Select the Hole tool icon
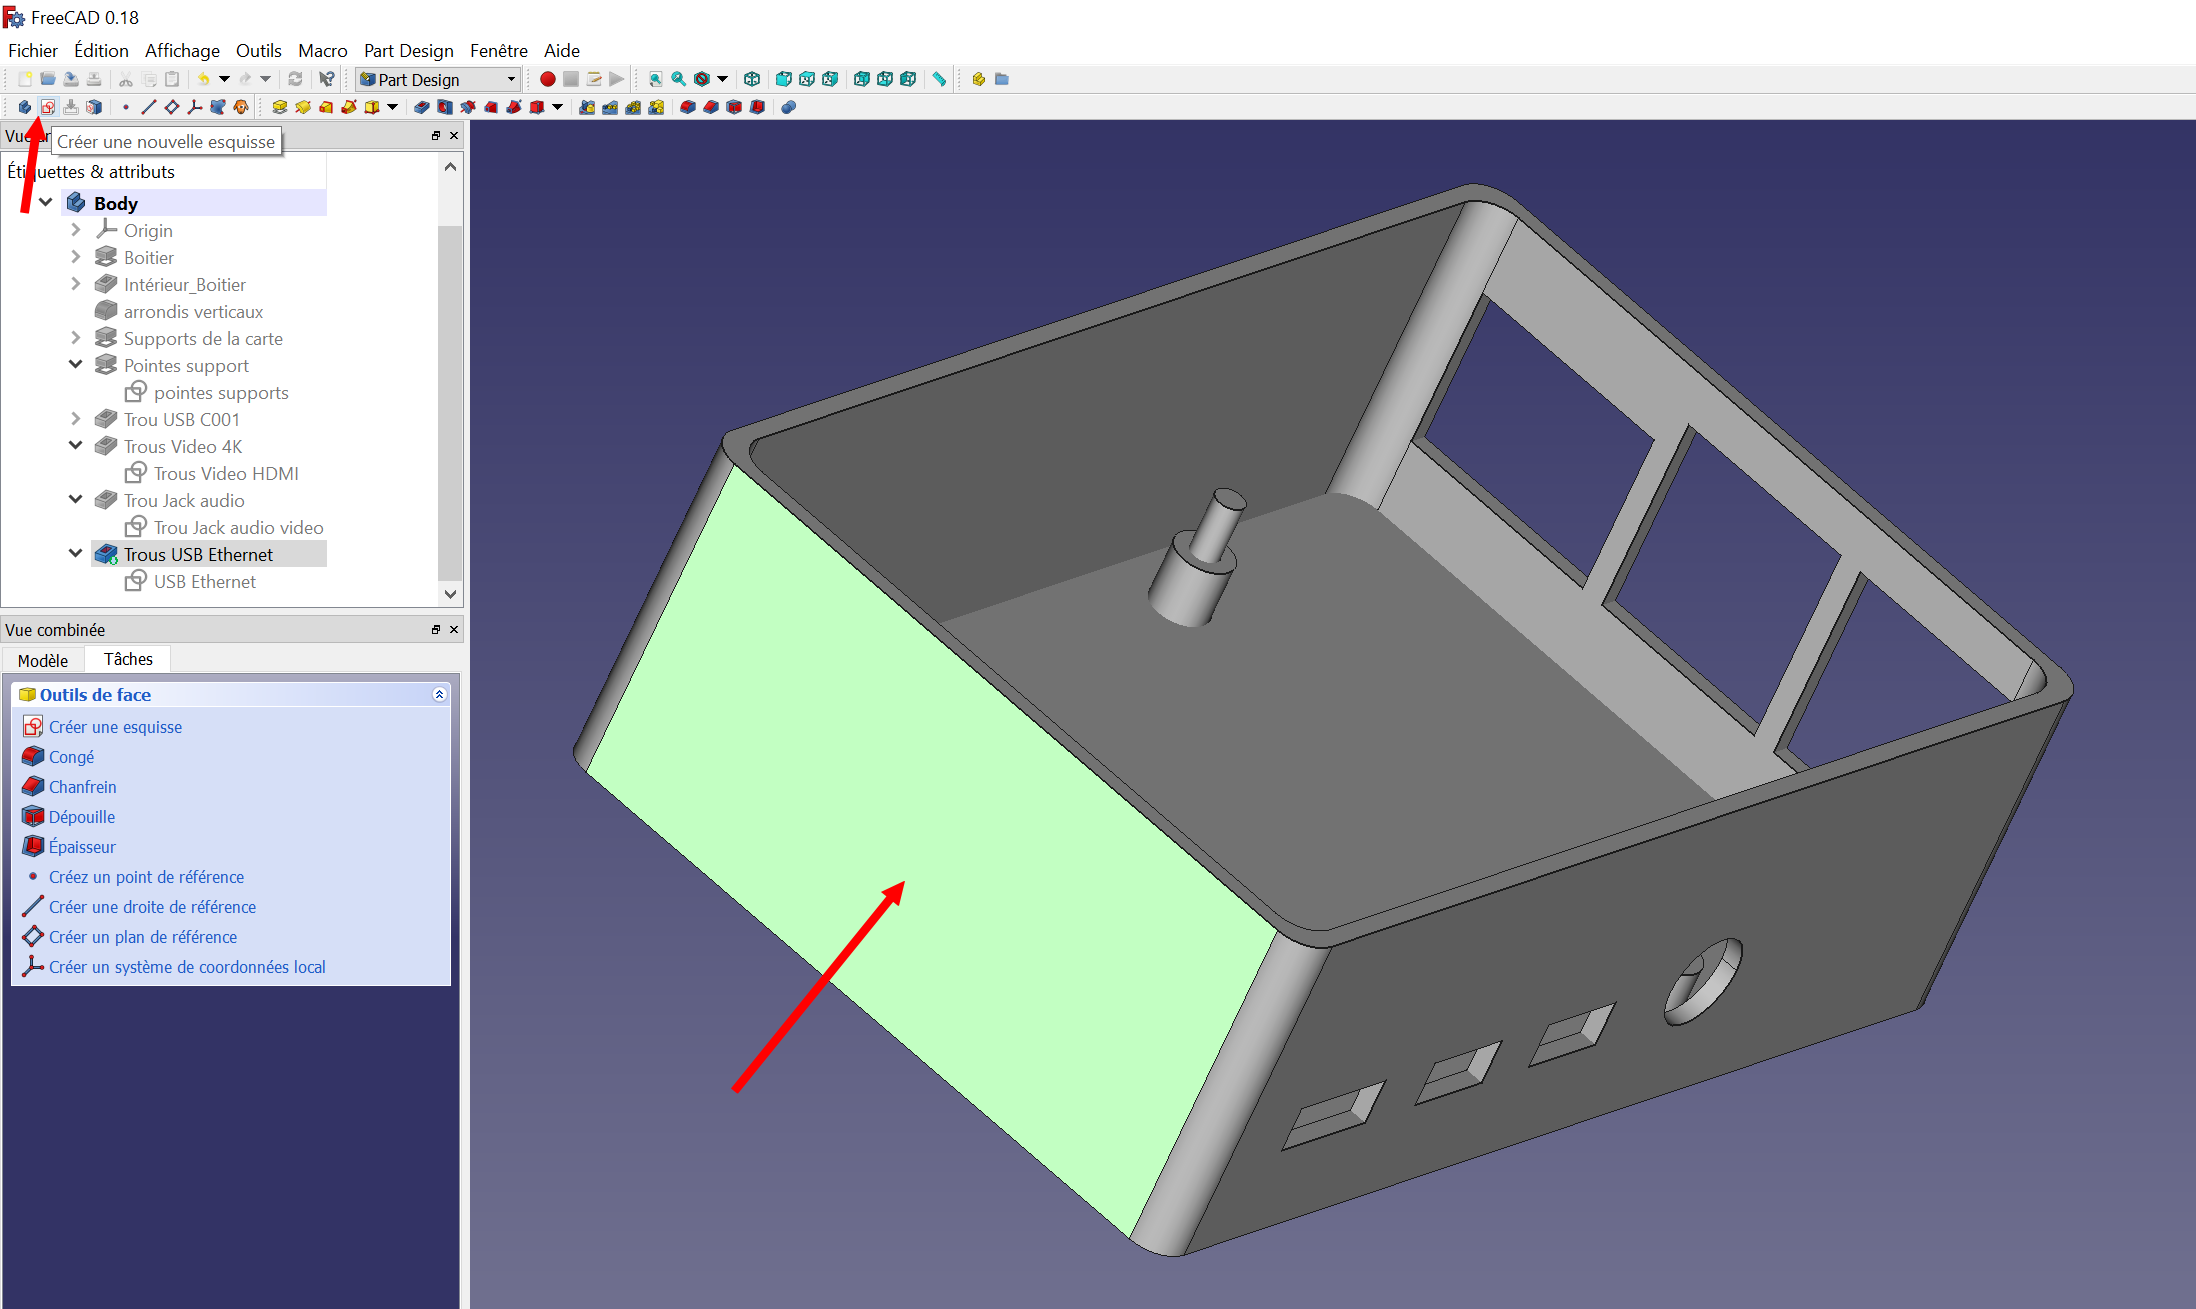Viewport: 2196px width, 1309px height. point(445,107)
